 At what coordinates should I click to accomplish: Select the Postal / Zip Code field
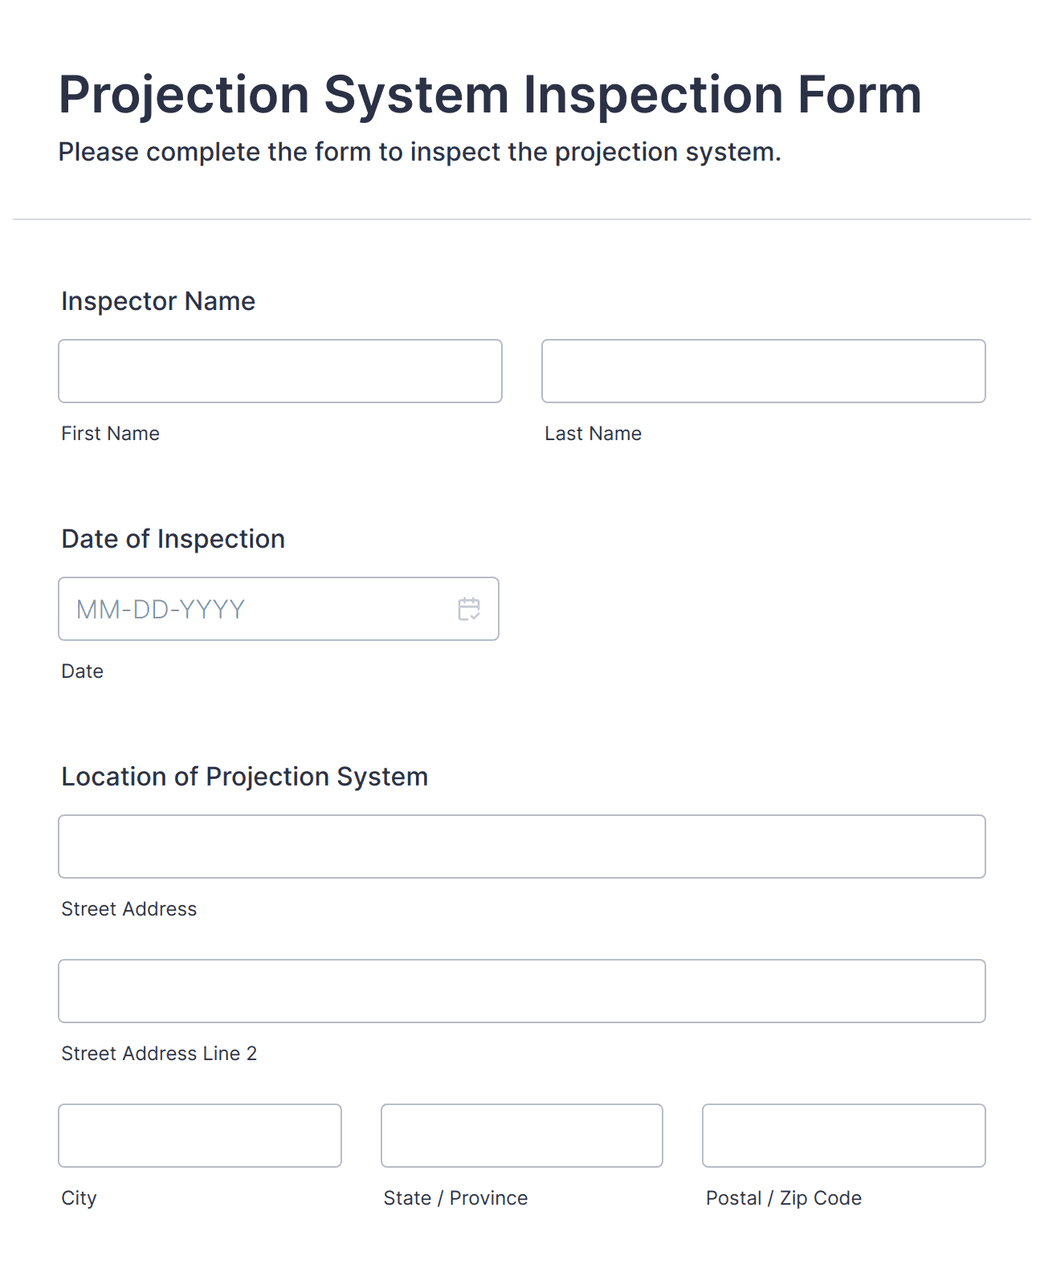[x=843, y=1135]
